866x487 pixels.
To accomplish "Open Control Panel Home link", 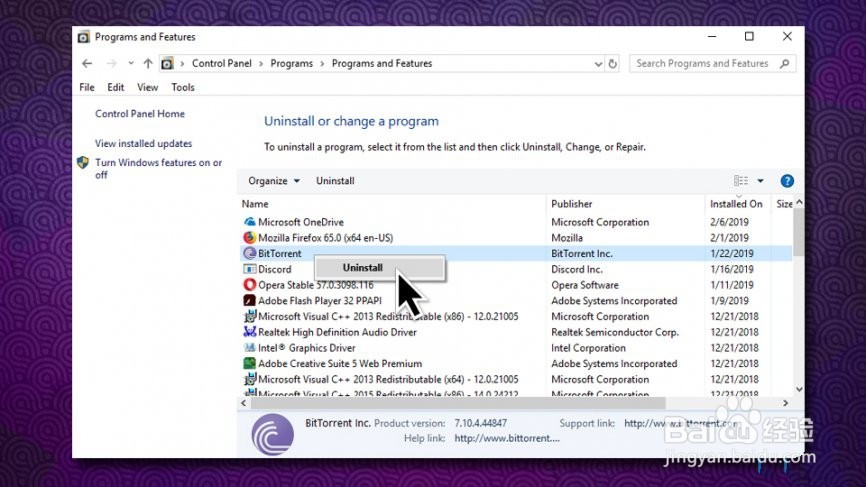I will pyautogui.click(x=140, y=114).
